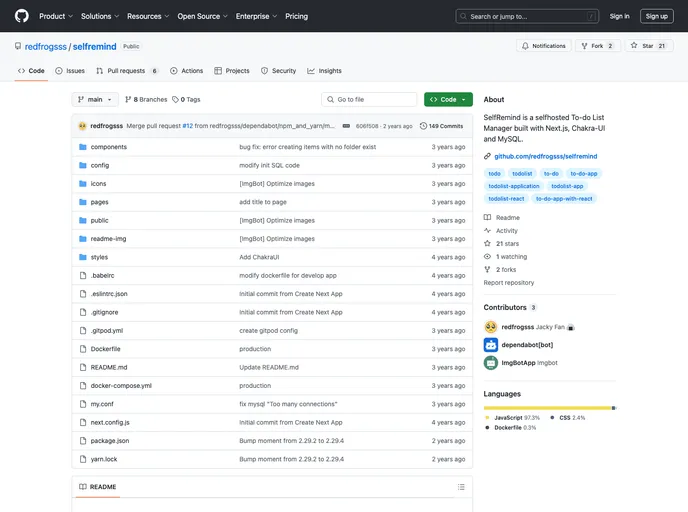Click the star icon beside 21 stars

[487, 243]
